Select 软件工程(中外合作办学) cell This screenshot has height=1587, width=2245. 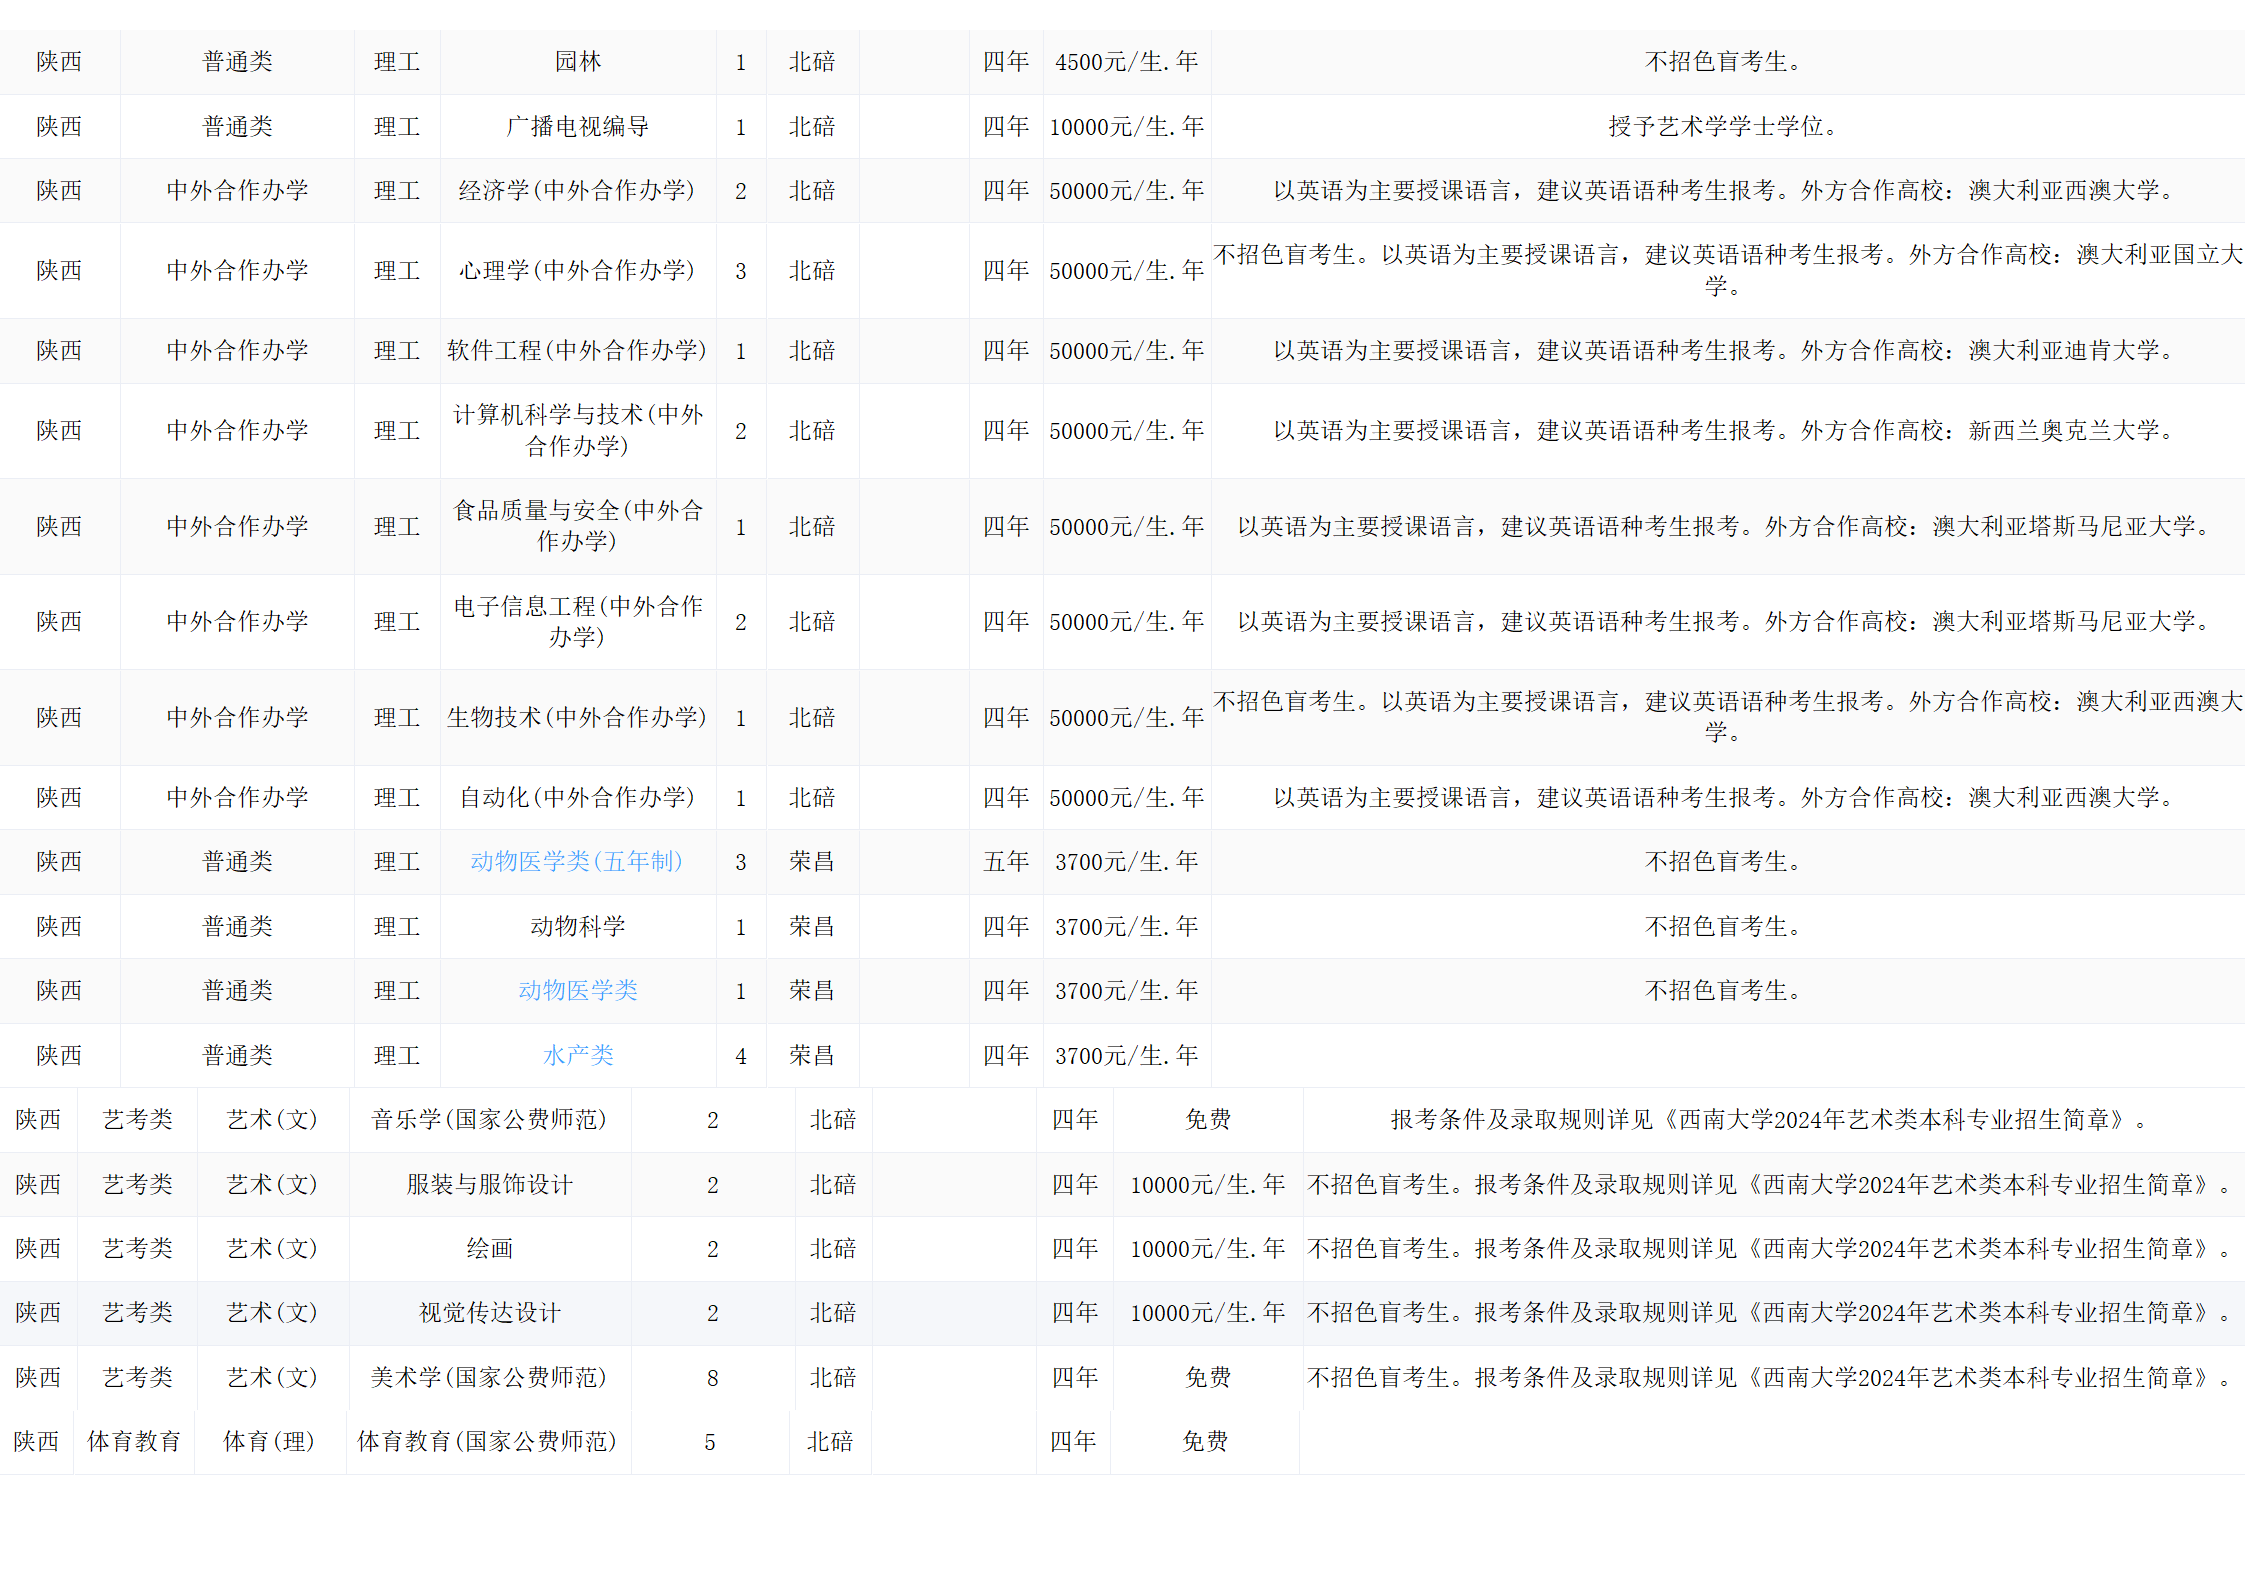coord(577,350)
